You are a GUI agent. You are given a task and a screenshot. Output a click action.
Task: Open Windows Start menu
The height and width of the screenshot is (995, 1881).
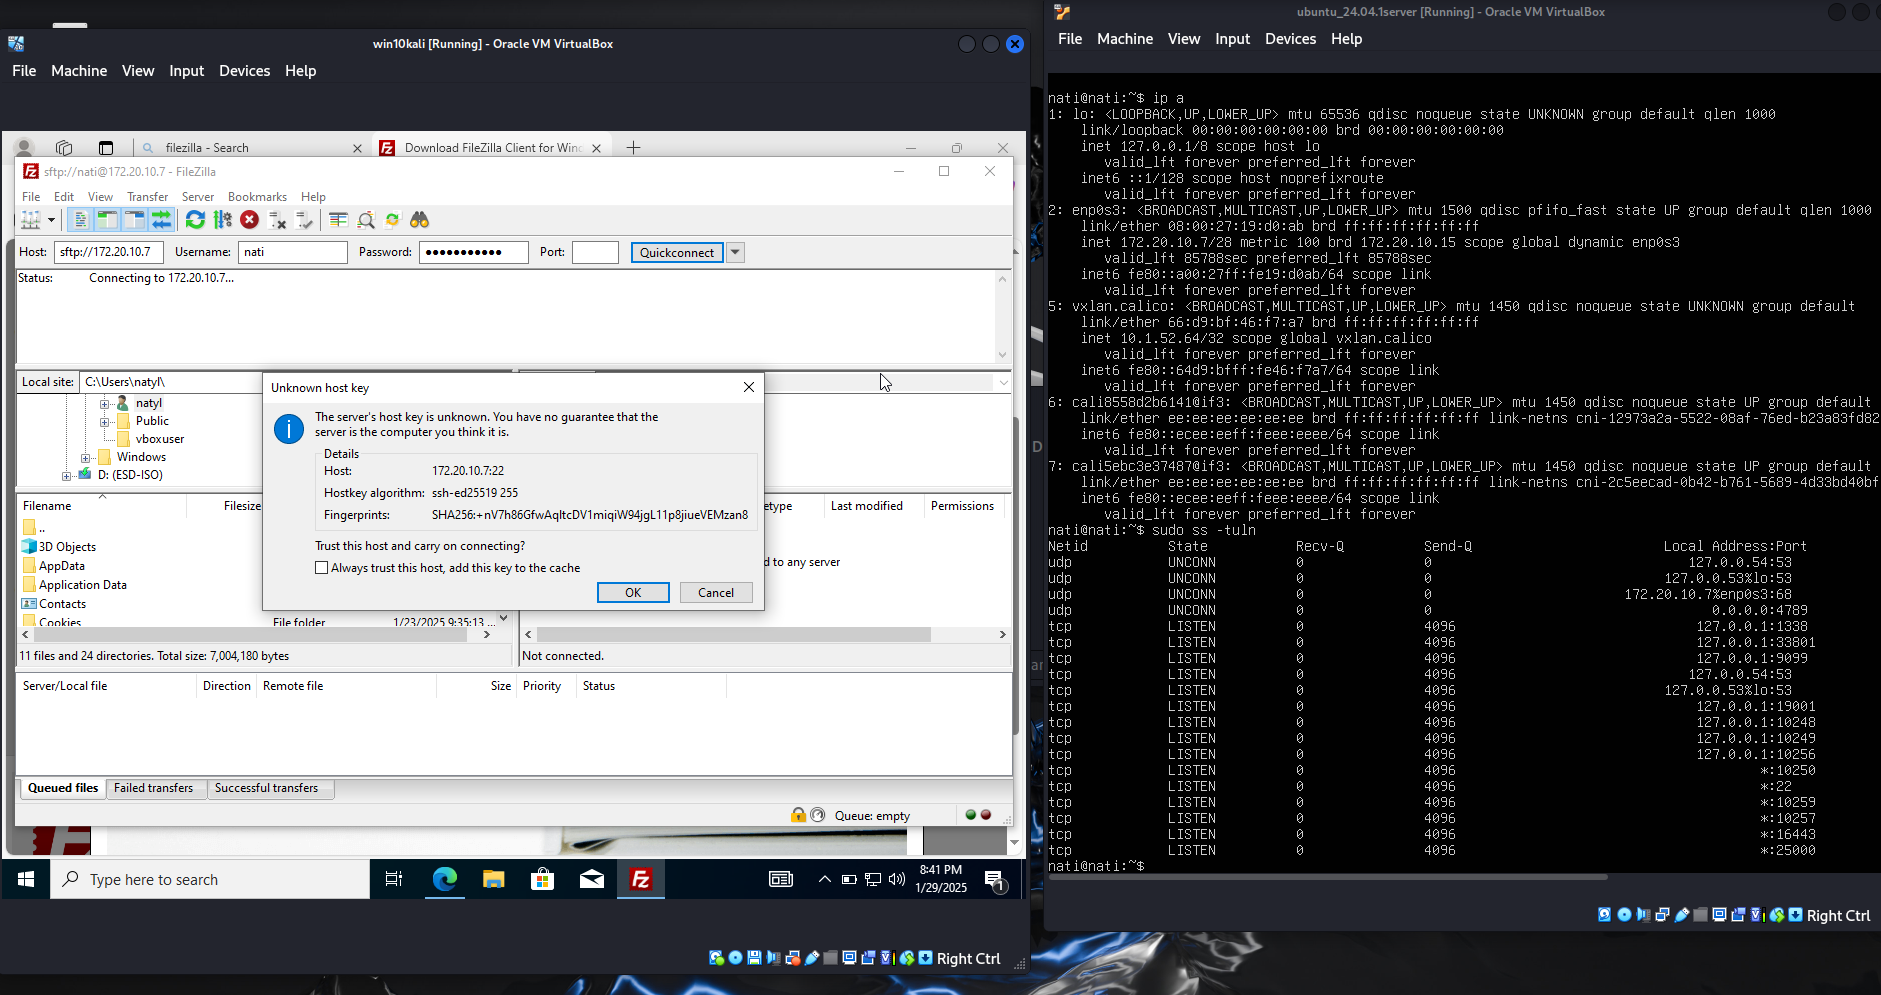[26, 879]
